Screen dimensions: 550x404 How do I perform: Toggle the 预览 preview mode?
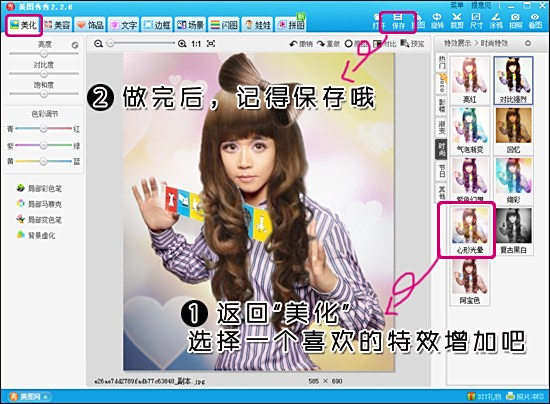[x=412, y=44]
